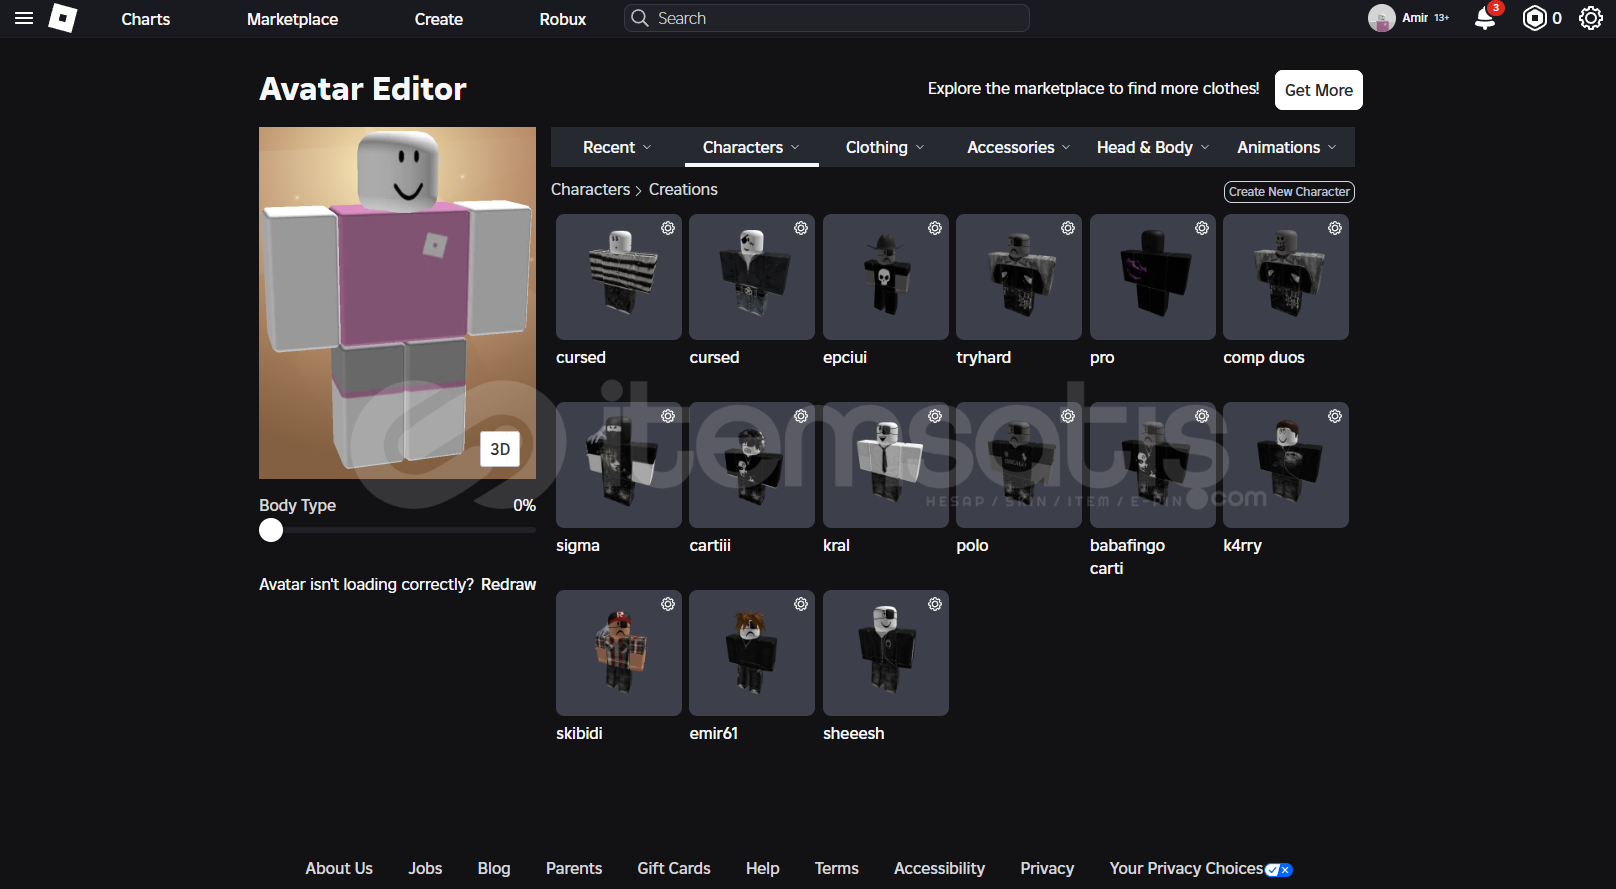Open the Gift Cards footer link

(674, 868)
